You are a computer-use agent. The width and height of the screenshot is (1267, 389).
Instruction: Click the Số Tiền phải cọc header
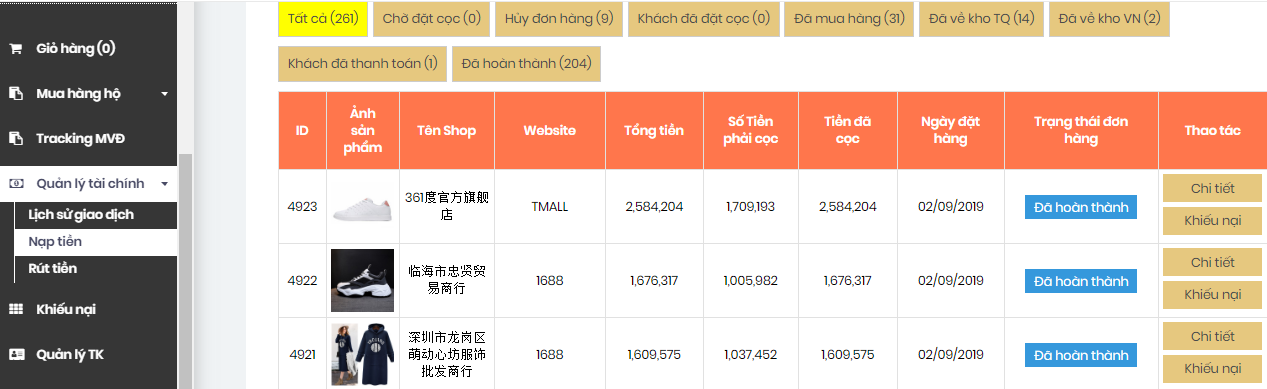click(x=751, y=131)
